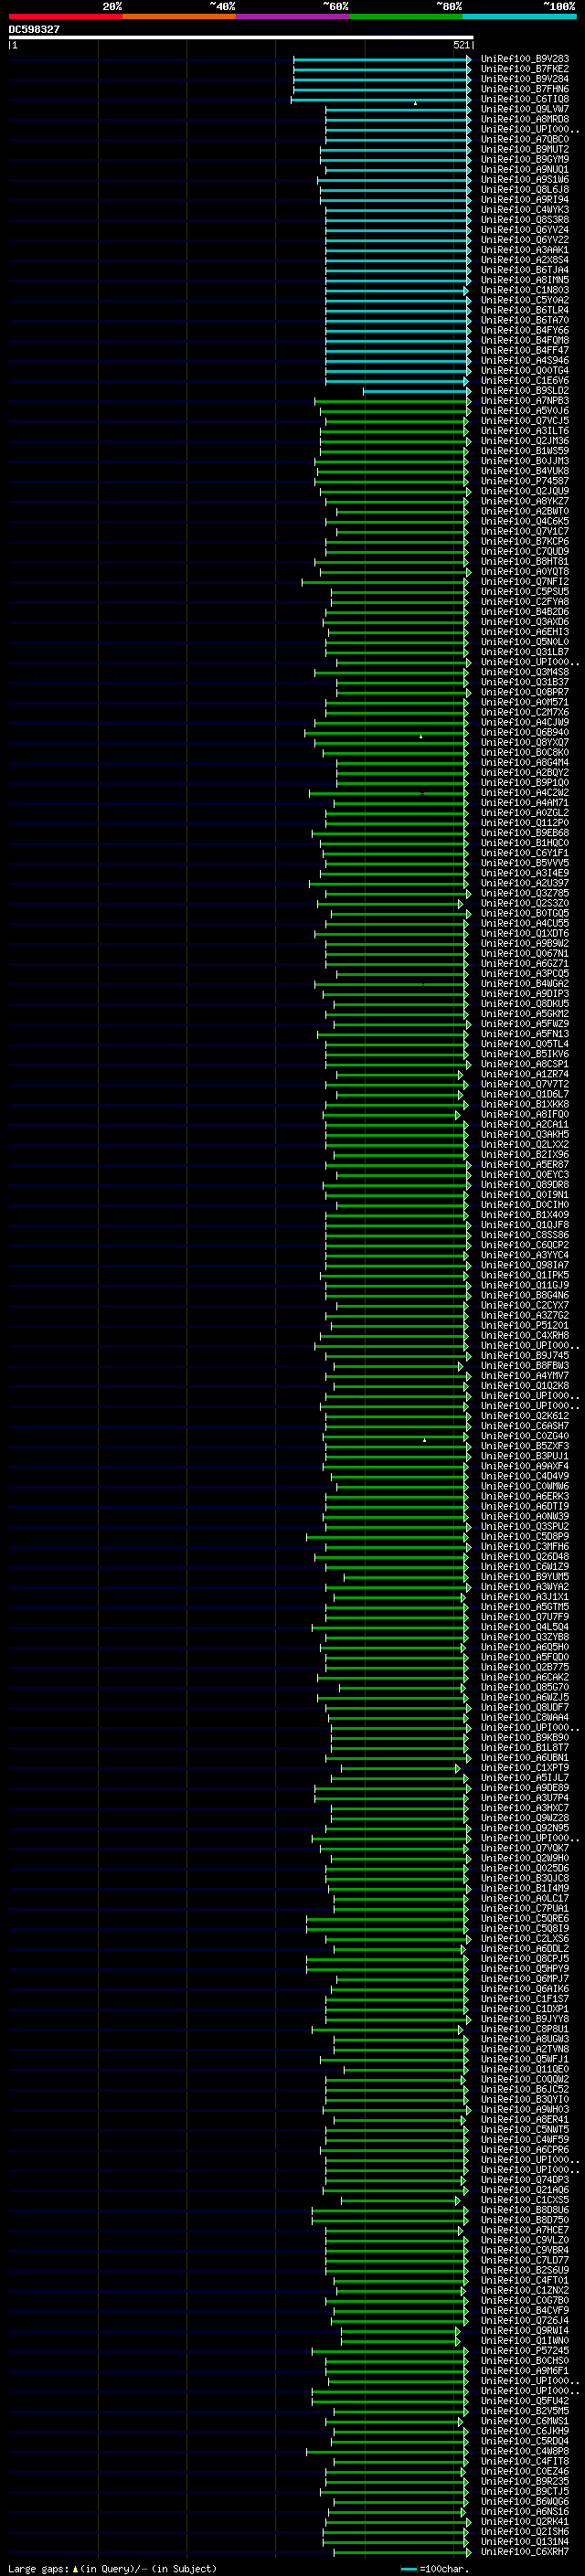Image resolution: width=585 pixels, height=2576 pixels.
Task: Click the green alignment bar for UniRef100_A7NPB3
Action: (394, 400)
